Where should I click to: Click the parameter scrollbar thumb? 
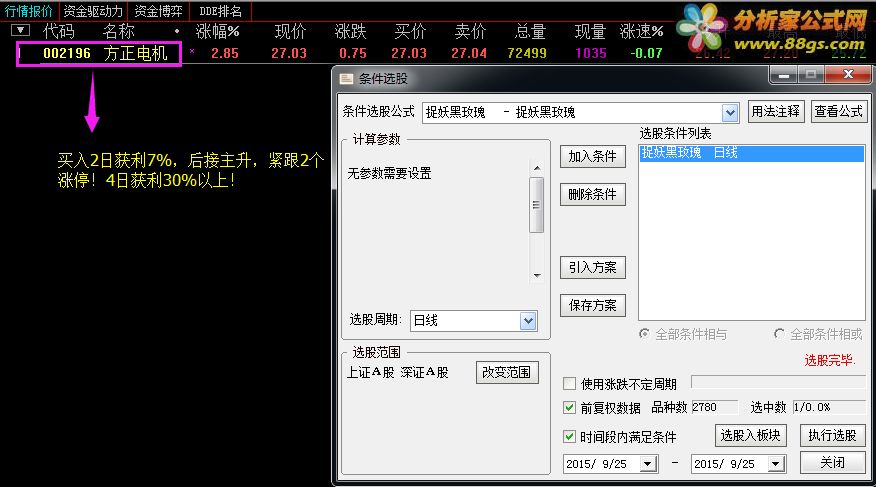pyautogui.click(x=536, y=204)
